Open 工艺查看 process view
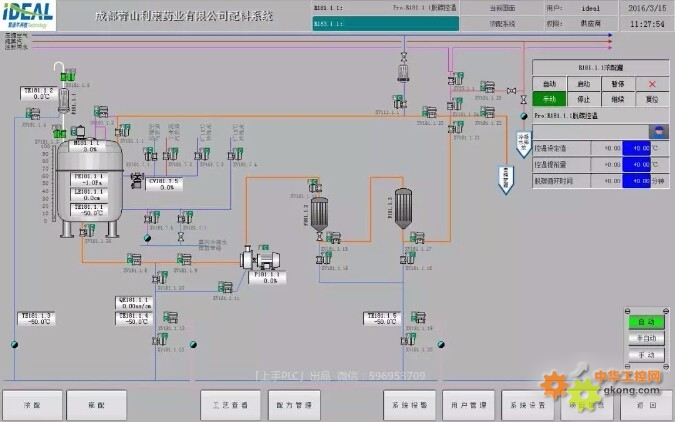The height and width of the screenshot is (422, 675). coord(230,405)
